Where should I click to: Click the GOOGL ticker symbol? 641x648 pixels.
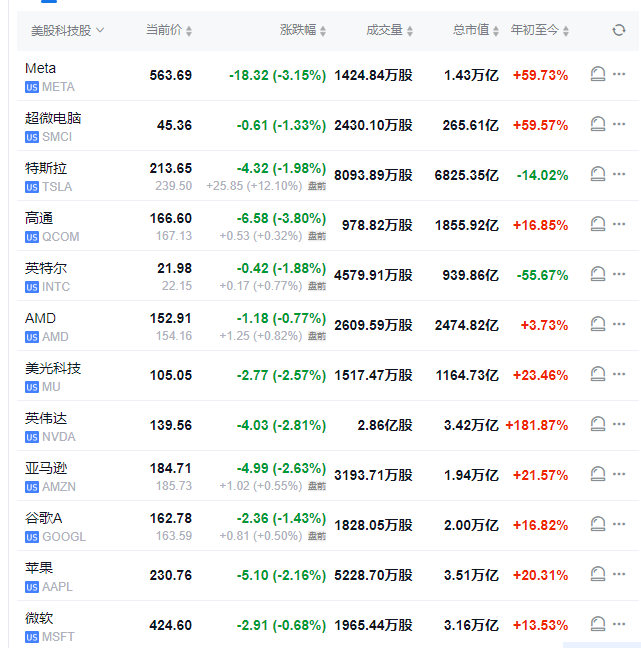pos(64,537)
